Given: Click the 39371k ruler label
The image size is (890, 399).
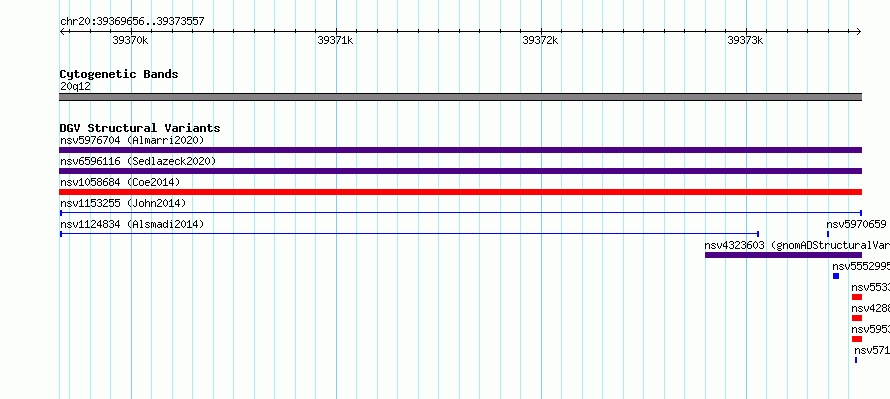Looking at the screenshot, I should 335,40.
